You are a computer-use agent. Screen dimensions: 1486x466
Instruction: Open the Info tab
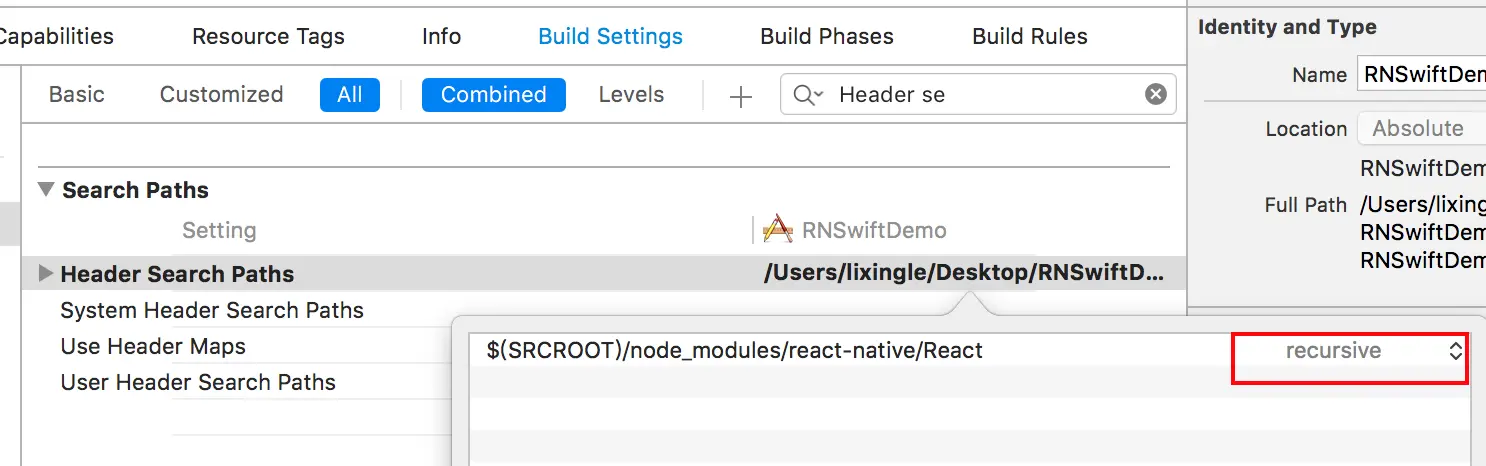[x=441, y=37]
